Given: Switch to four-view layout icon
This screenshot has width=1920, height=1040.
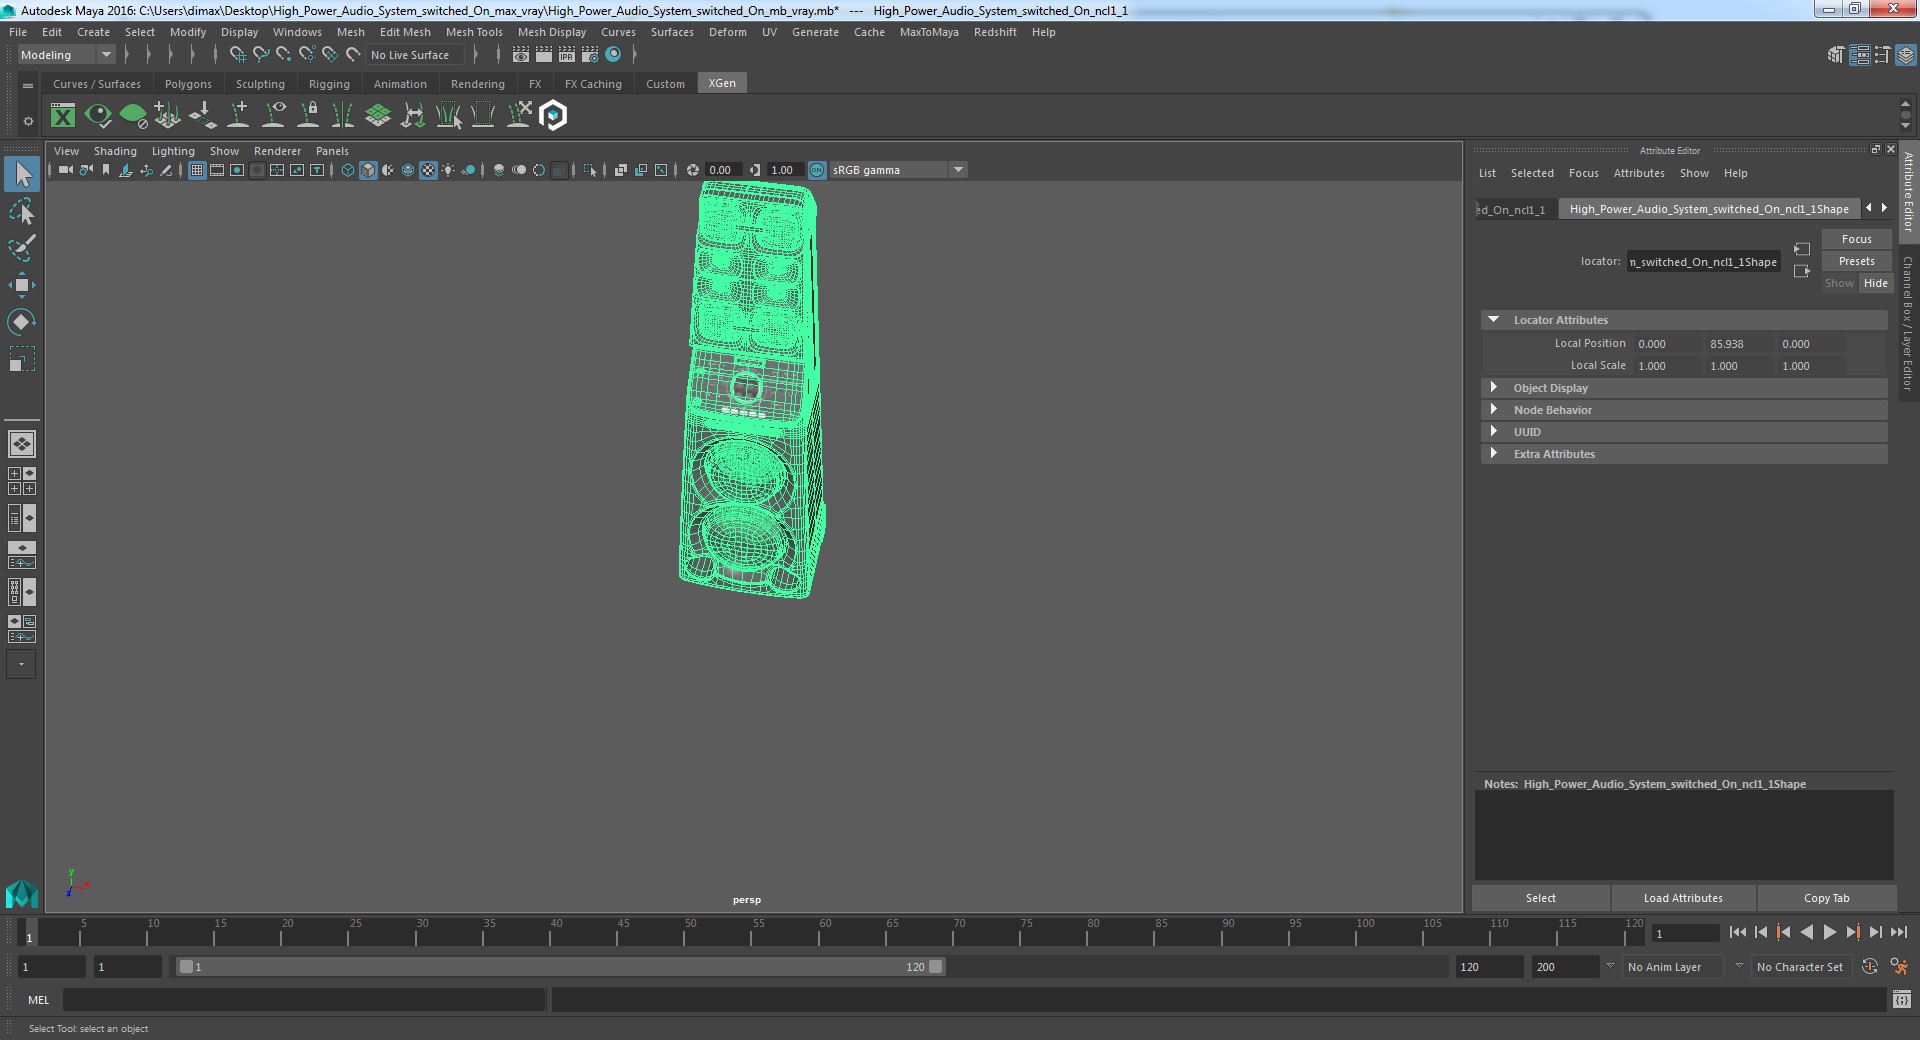Looking at the screenshot, I should [x=22, y=481].
